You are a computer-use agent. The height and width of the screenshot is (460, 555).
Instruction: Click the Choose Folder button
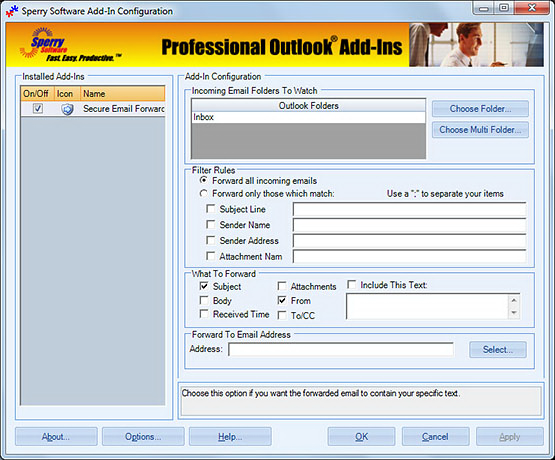(x=480, y=109)
